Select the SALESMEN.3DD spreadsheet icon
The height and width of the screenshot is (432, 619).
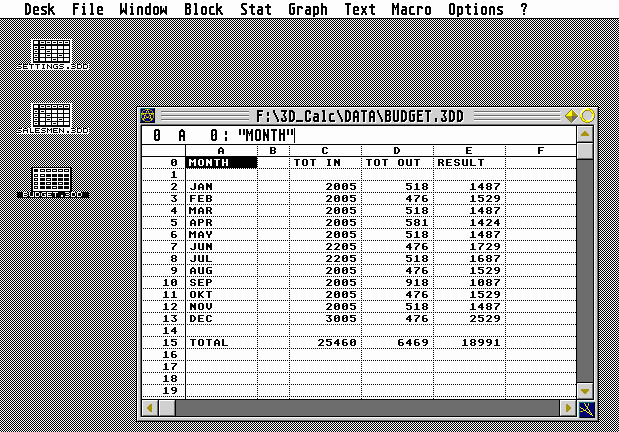[52, 116]
